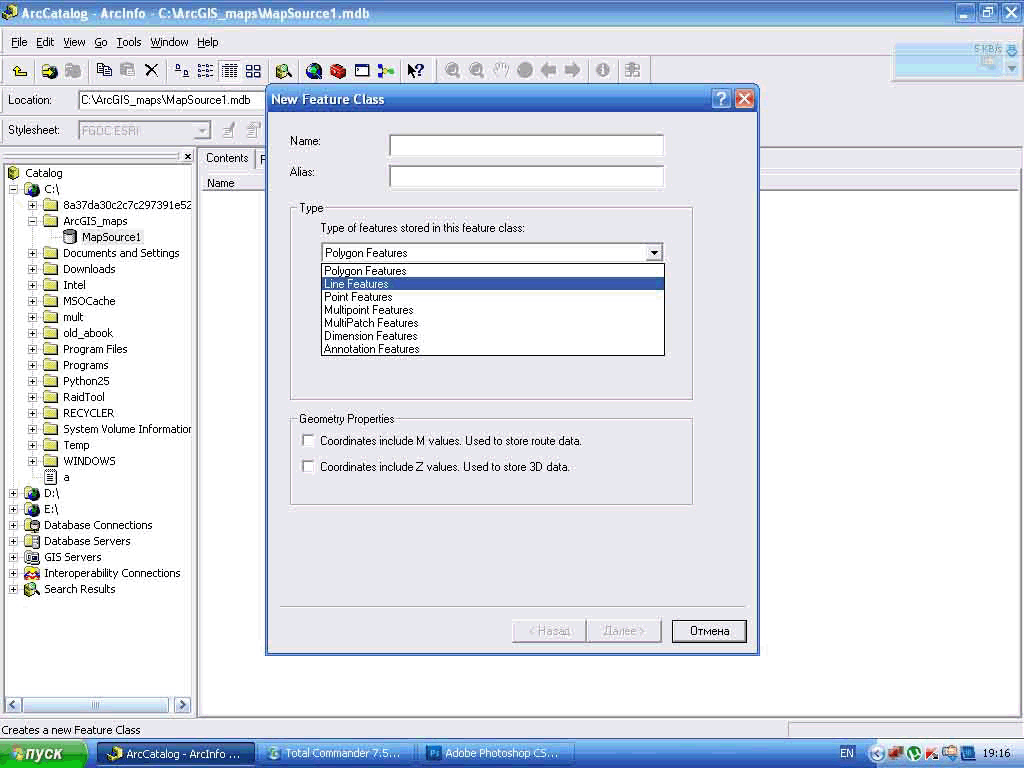Open the ArcToolbox window icon

pos(338,71)
